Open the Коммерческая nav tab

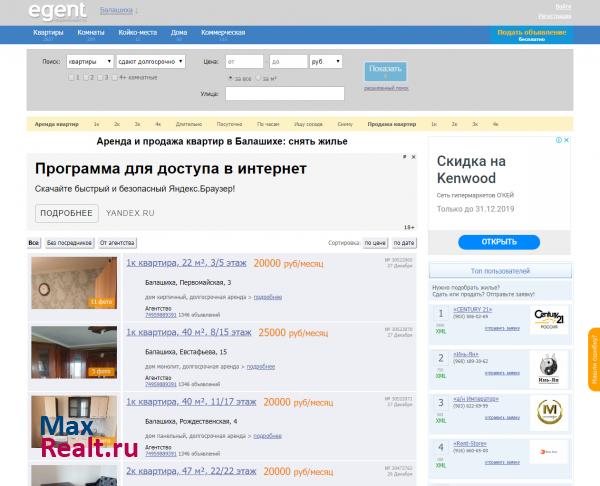(223, 33)
